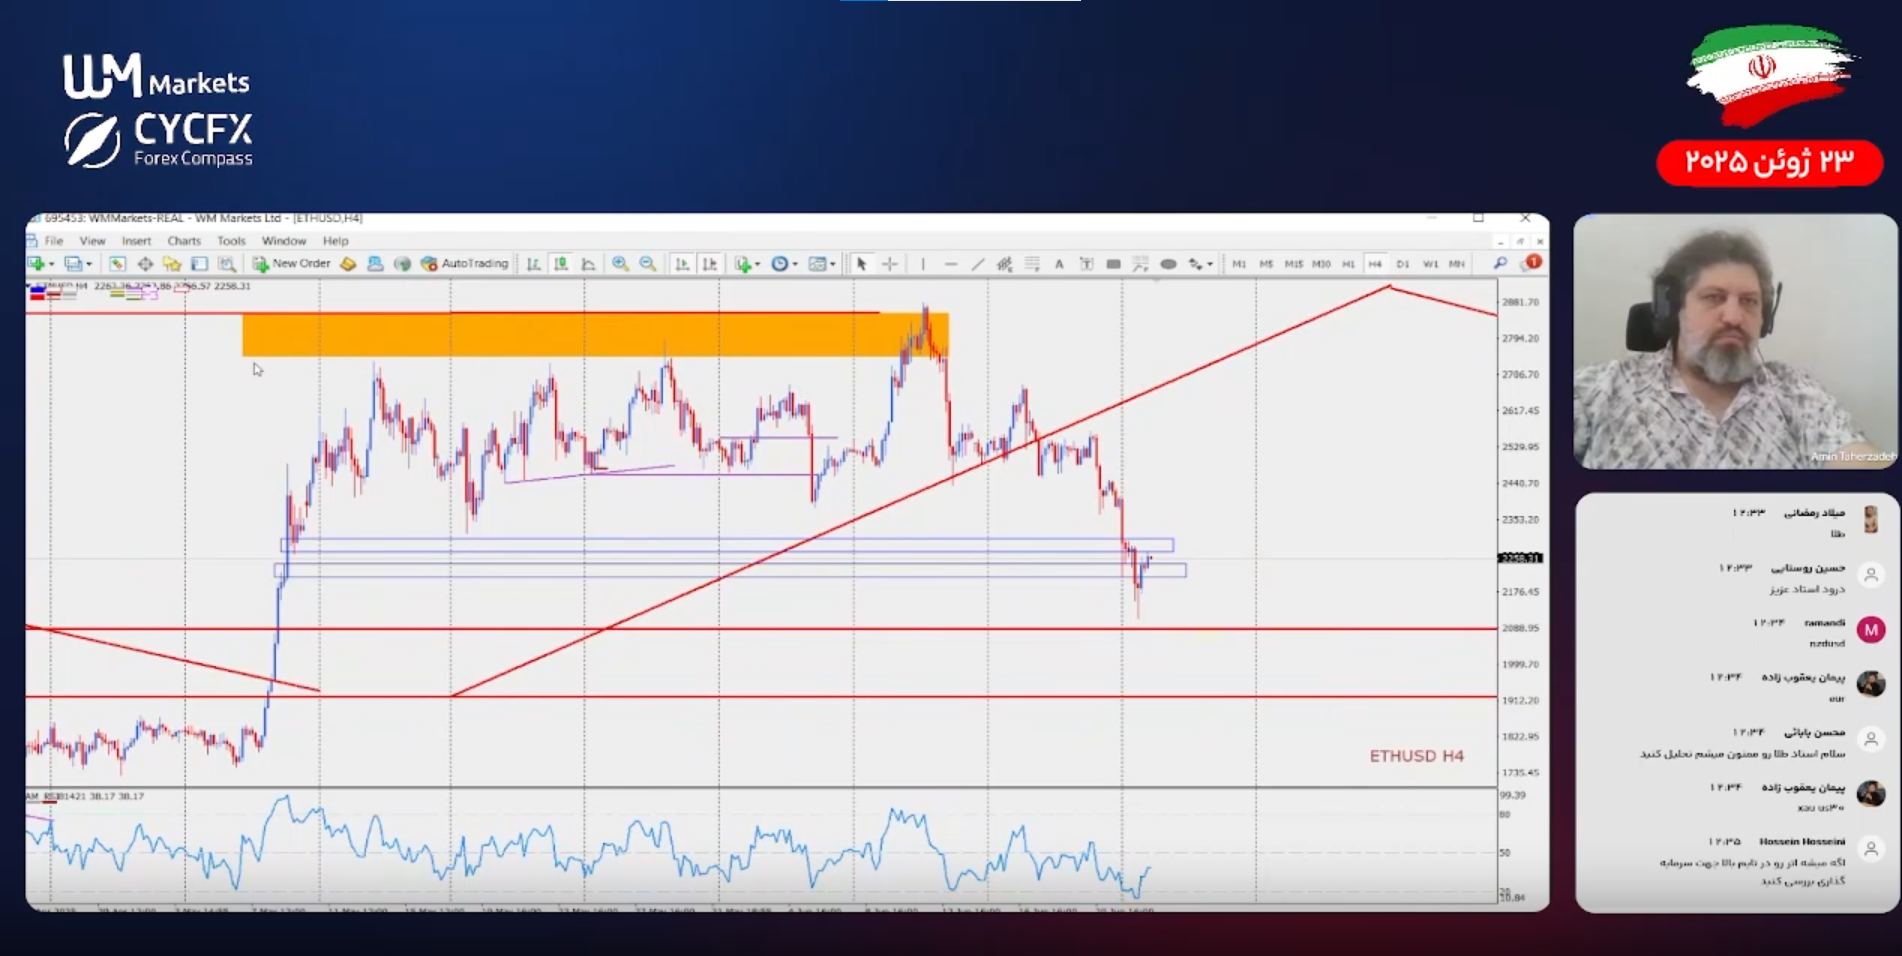Zoom out of the chart
The image size is (1902, 956).
[x=648, y=264]
